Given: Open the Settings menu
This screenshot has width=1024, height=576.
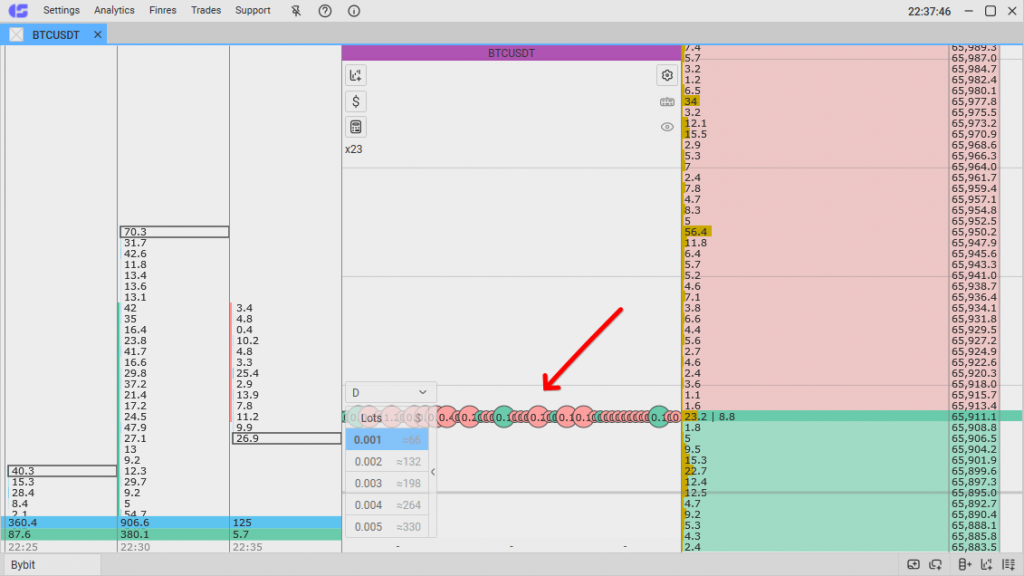Looking at the screenshot, I should pyautogui.click(x=61, y=10).
